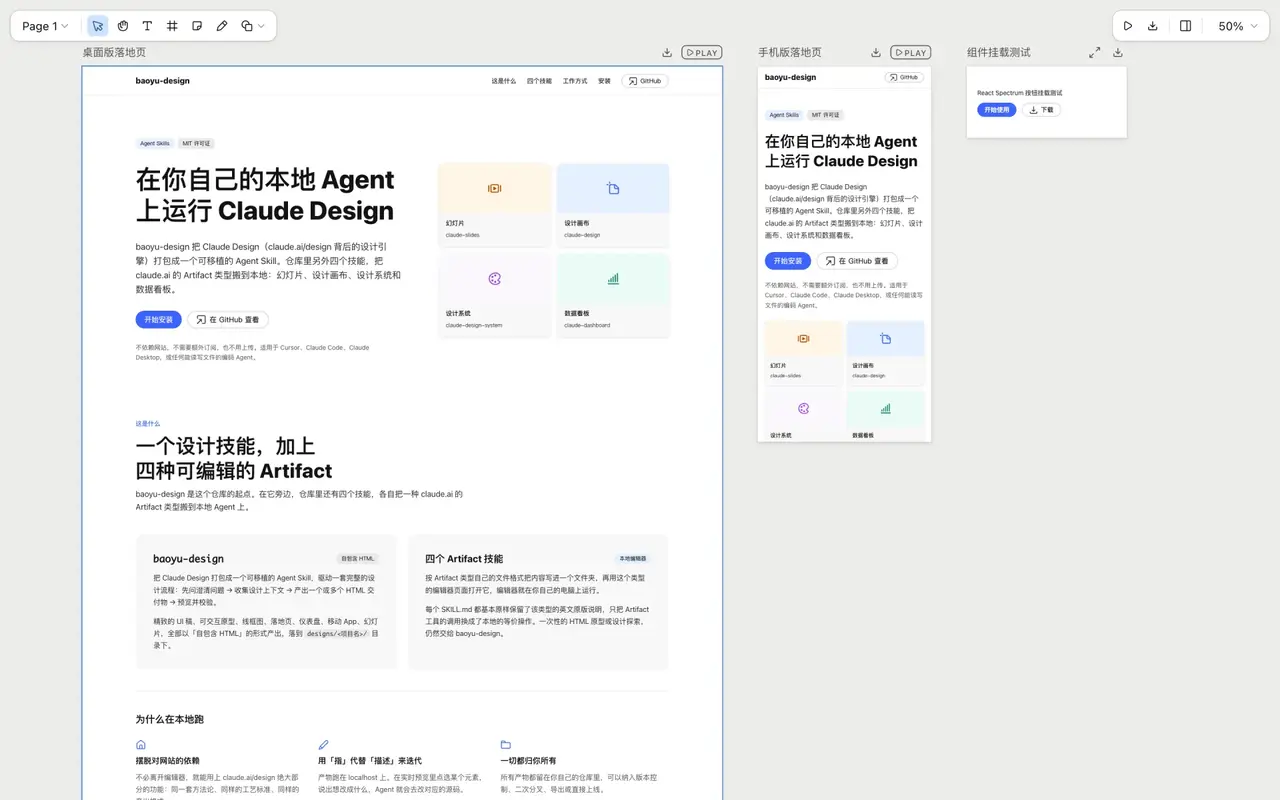Image resolution: width=1280 pixels, height=800 pixels.
Task: Click 开始安装 button in desktop page
Action: tap(158, 320)
